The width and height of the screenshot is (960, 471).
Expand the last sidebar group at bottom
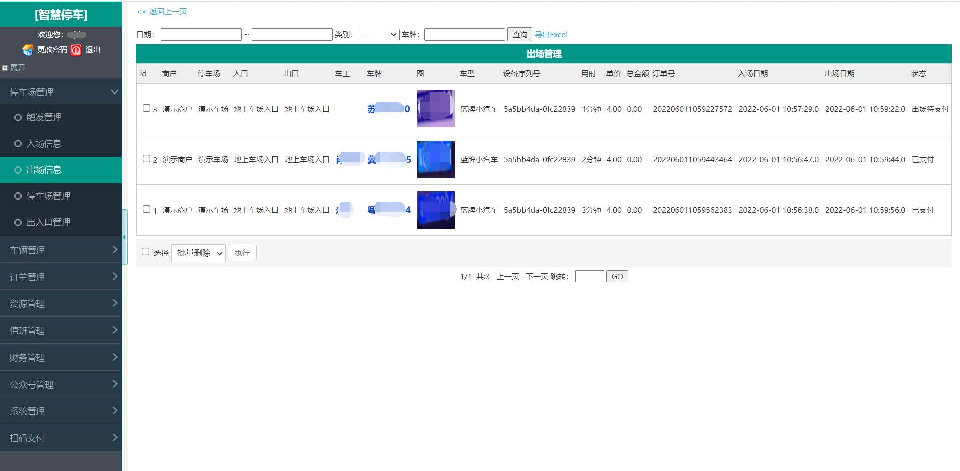[61, 438]
